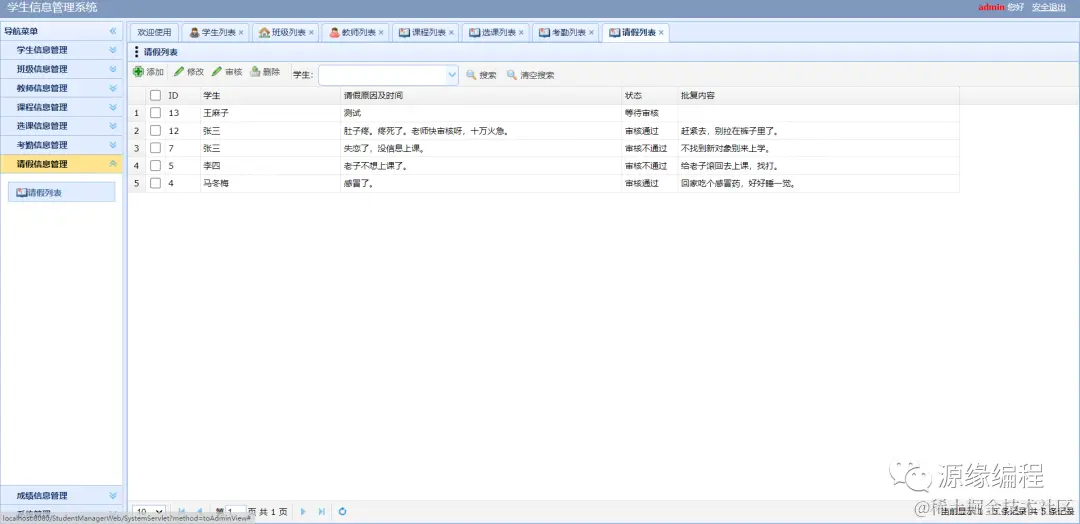Screen dimensions: 1080x524
Task: Go to last page pagination icon
Action: pos(321,512)
